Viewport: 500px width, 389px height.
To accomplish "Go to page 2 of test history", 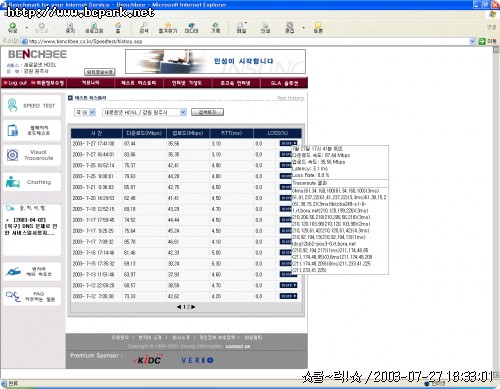I will 188,307.
